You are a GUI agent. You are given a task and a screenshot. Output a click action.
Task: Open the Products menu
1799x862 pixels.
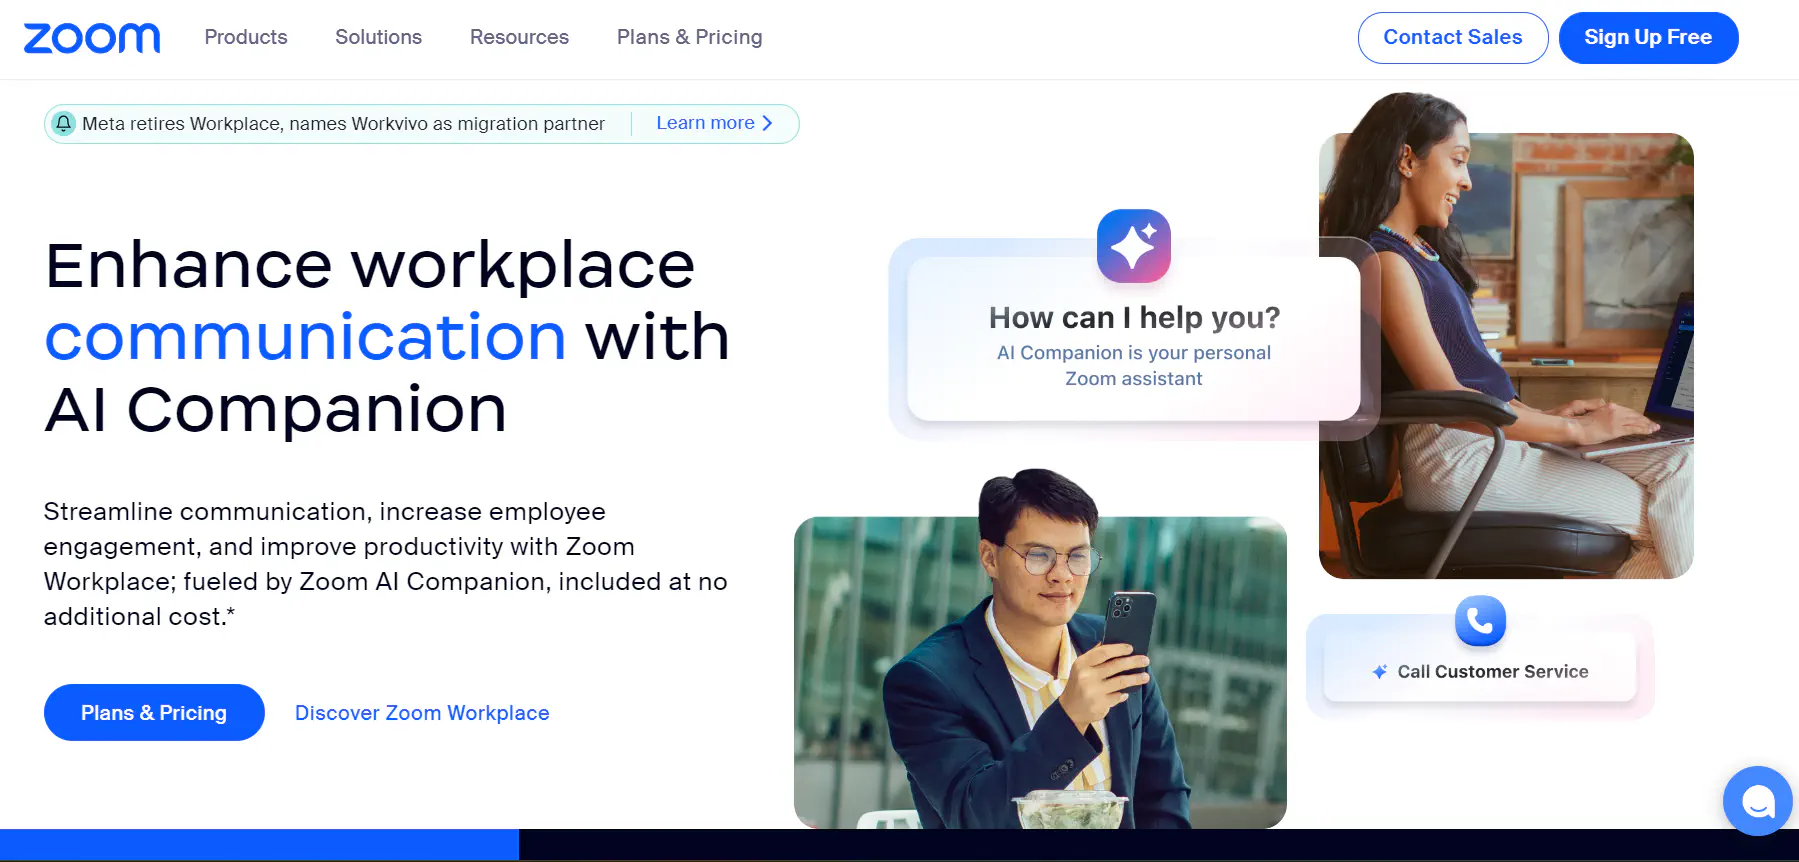246,37
